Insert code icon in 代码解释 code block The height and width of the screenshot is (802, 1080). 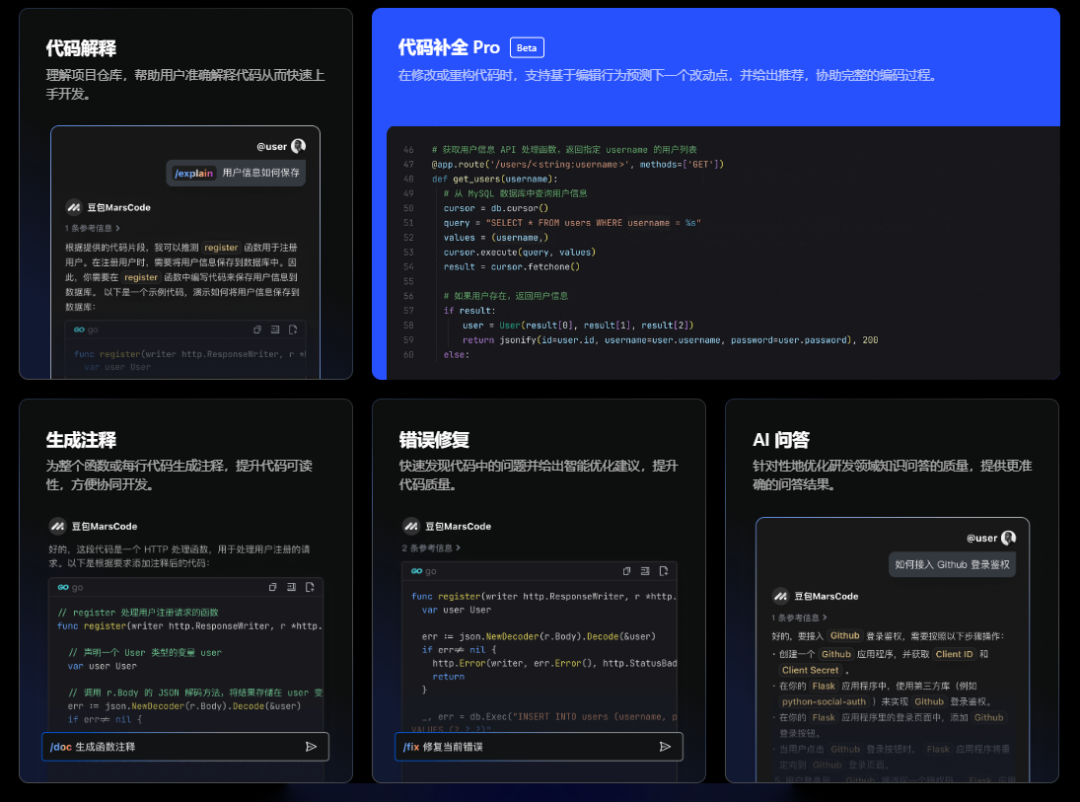275,329
